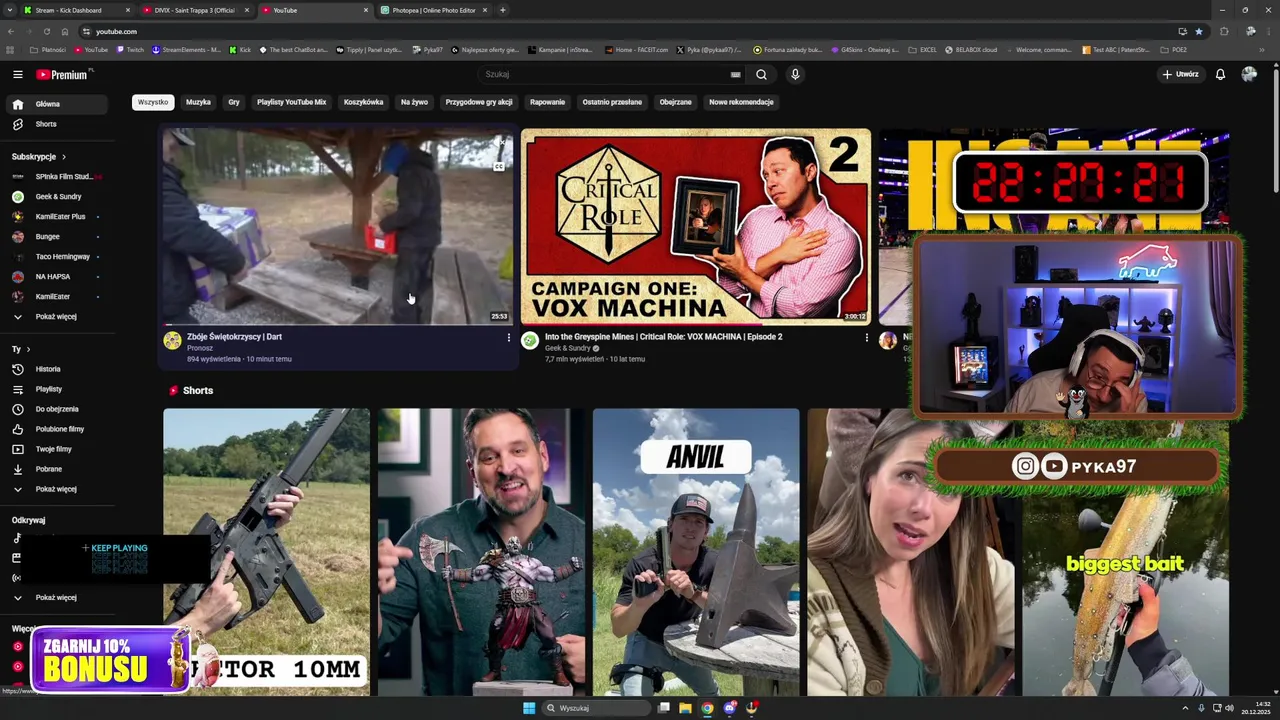Select the Muzyka filter chip
This screenshot has width=1280, height=720.
coord(198,102)
